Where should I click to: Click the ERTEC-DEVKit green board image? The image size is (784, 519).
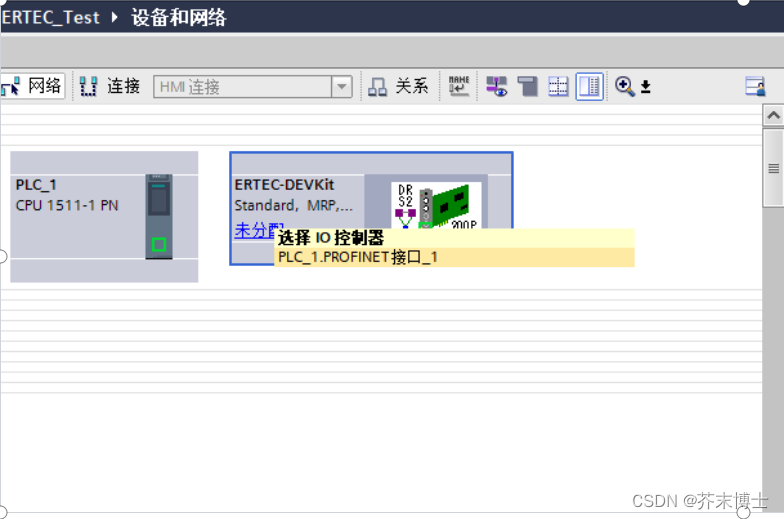pos(452,205)
